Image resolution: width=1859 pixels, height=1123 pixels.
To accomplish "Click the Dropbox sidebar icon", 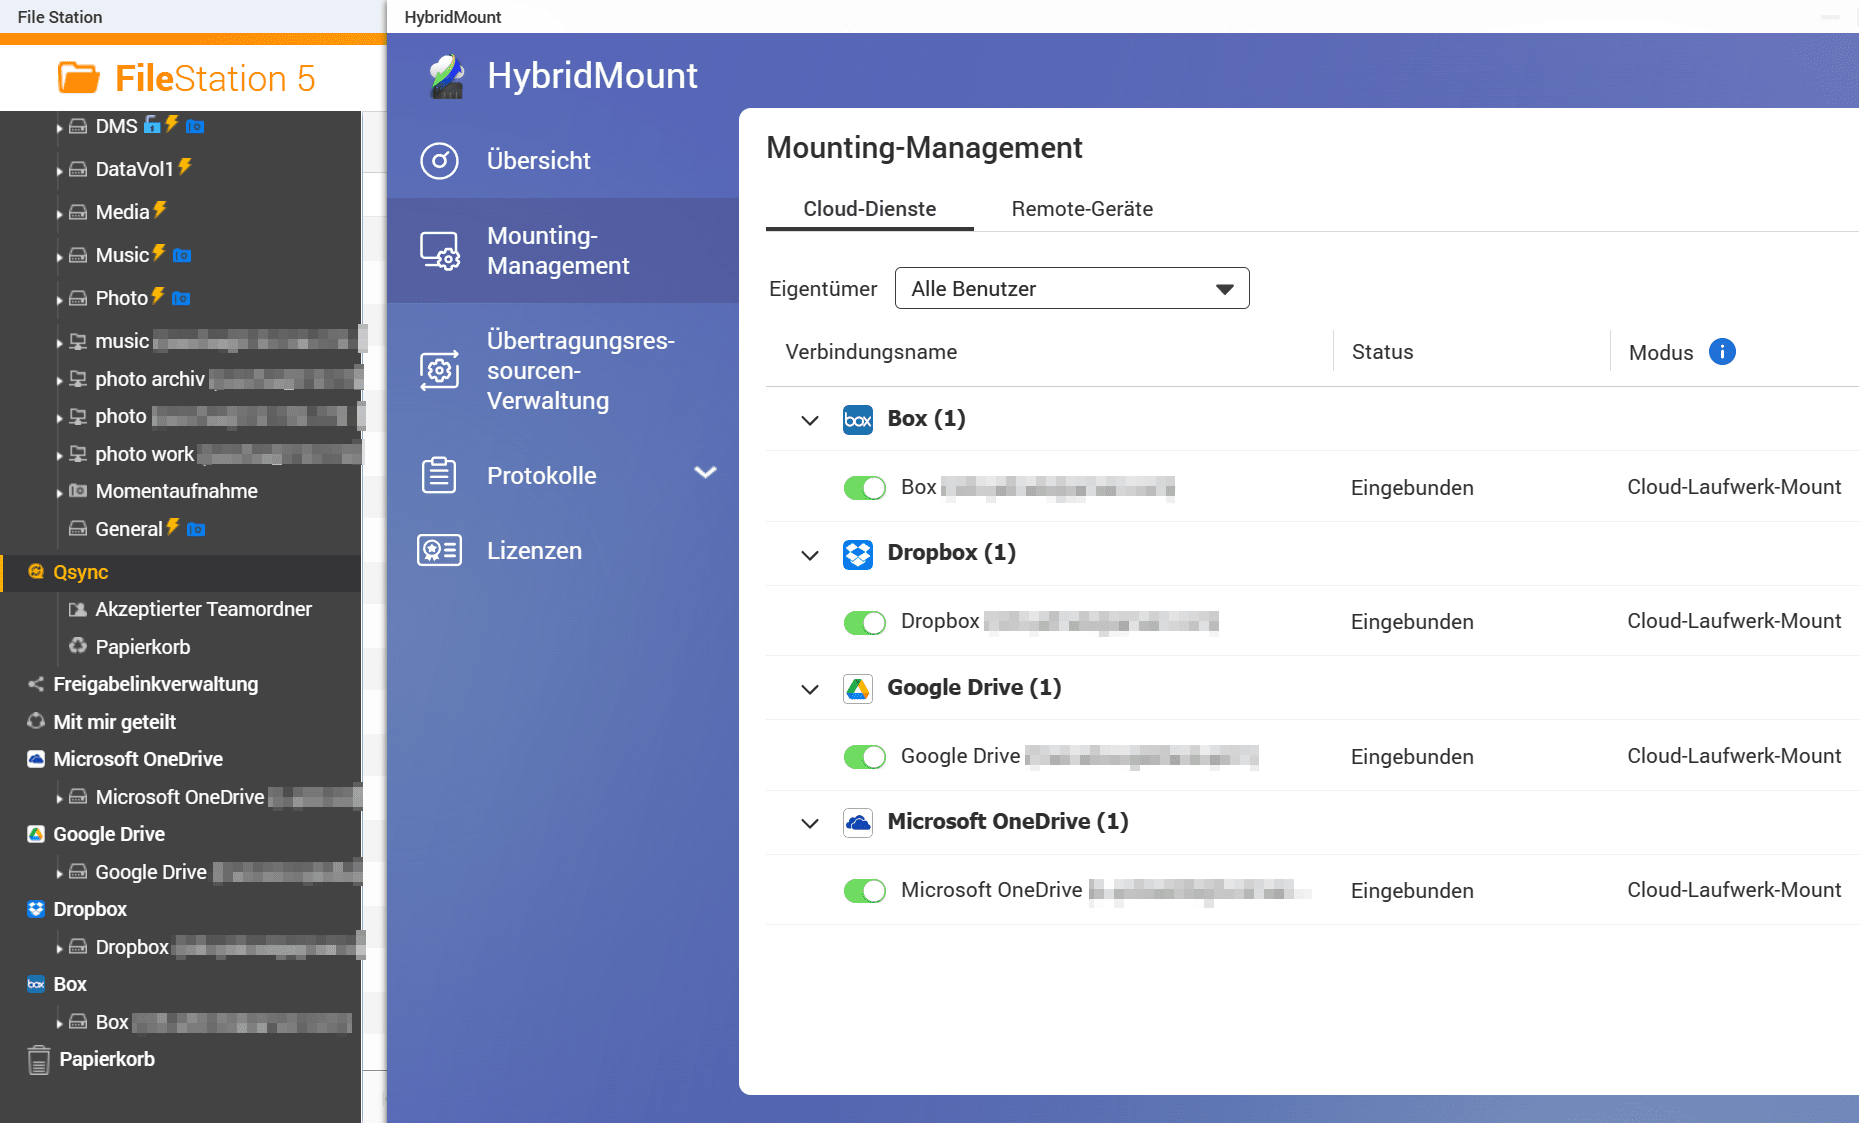I will (x=36, y=909).
